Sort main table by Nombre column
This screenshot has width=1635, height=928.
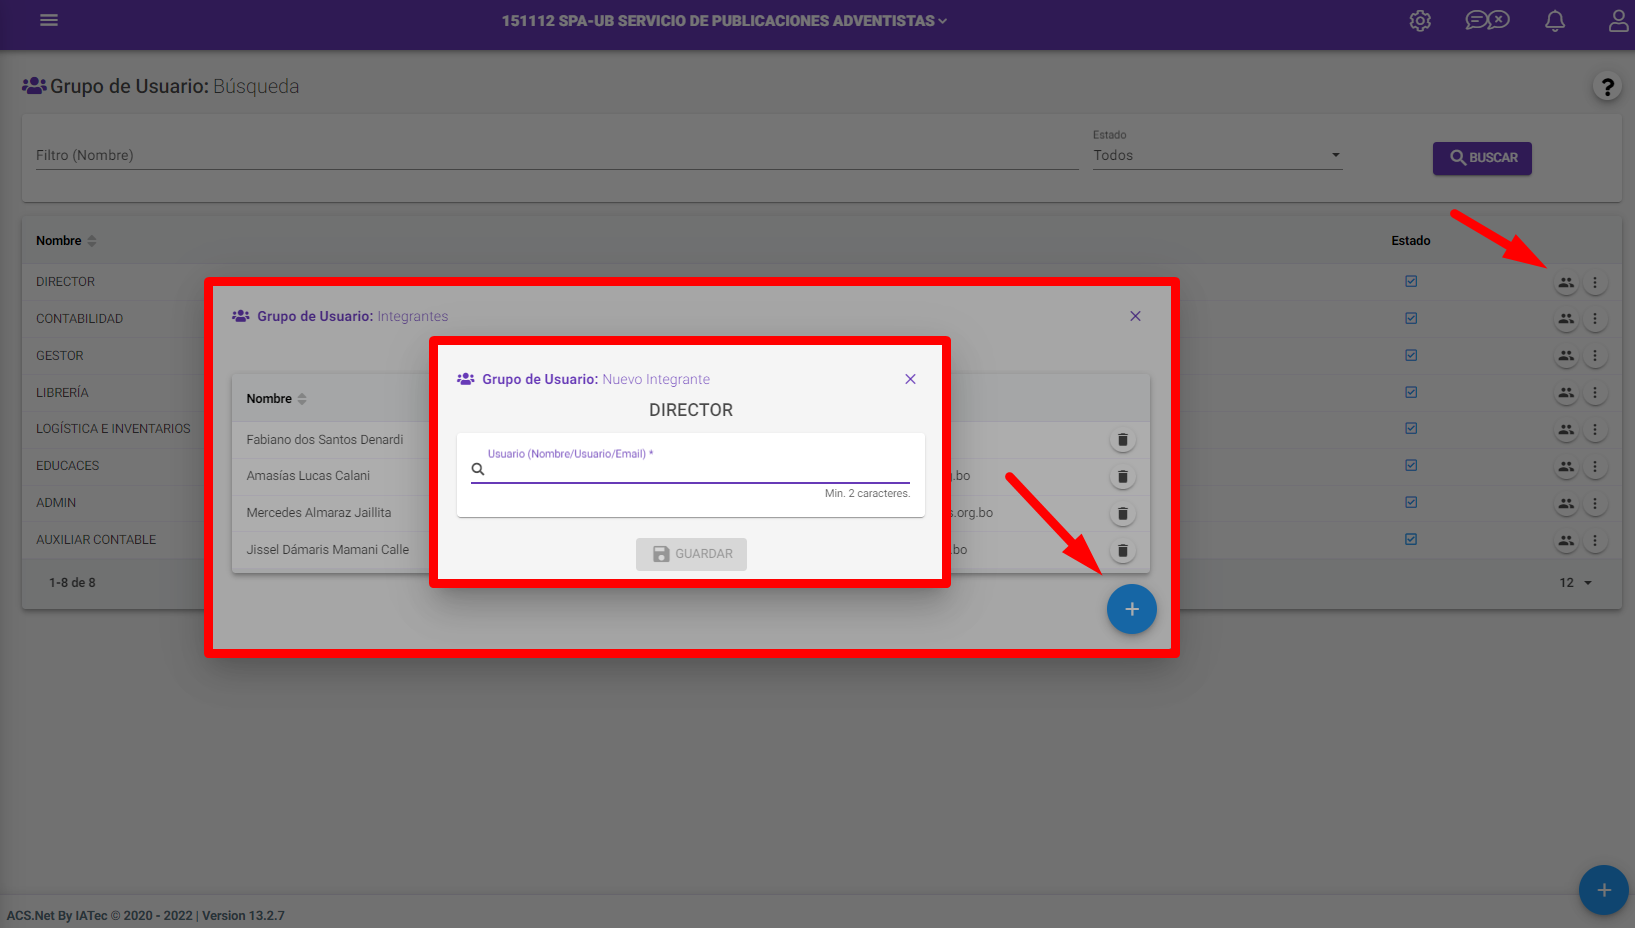point(66,241)
